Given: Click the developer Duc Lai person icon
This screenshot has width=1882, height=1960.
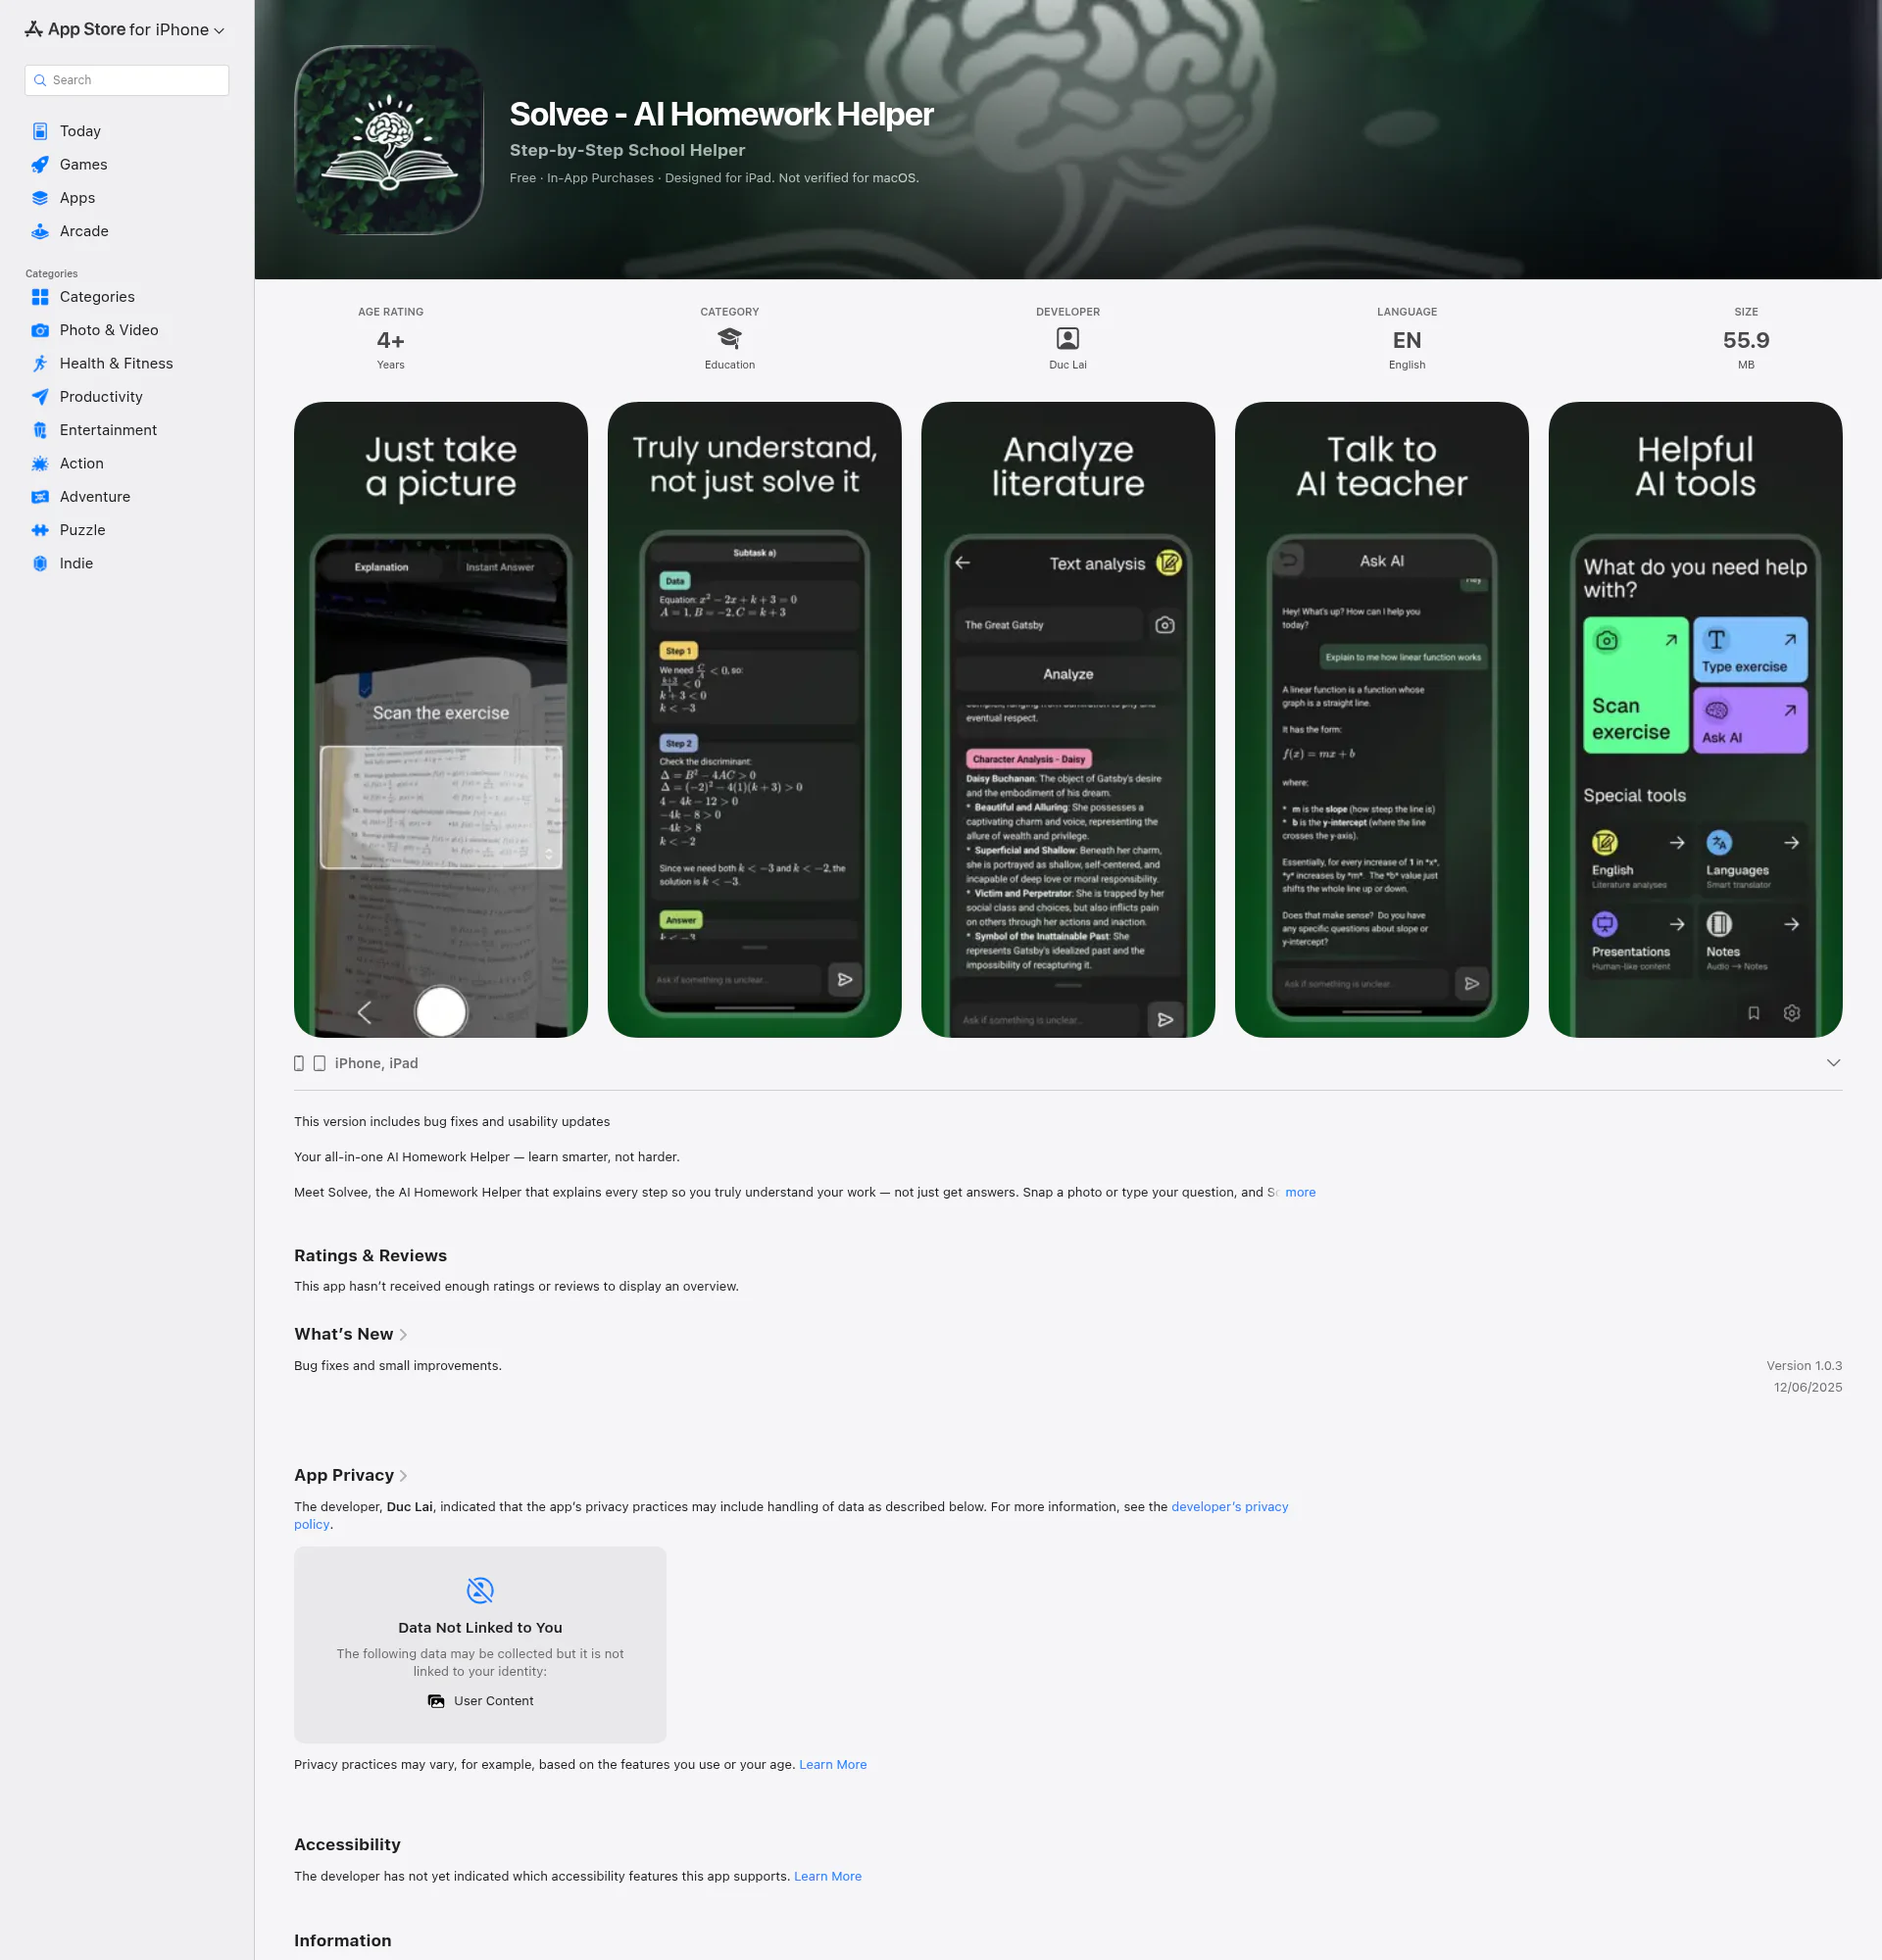Looking at the screenshot, I should pyautogui.click(x=1068, y=338).
